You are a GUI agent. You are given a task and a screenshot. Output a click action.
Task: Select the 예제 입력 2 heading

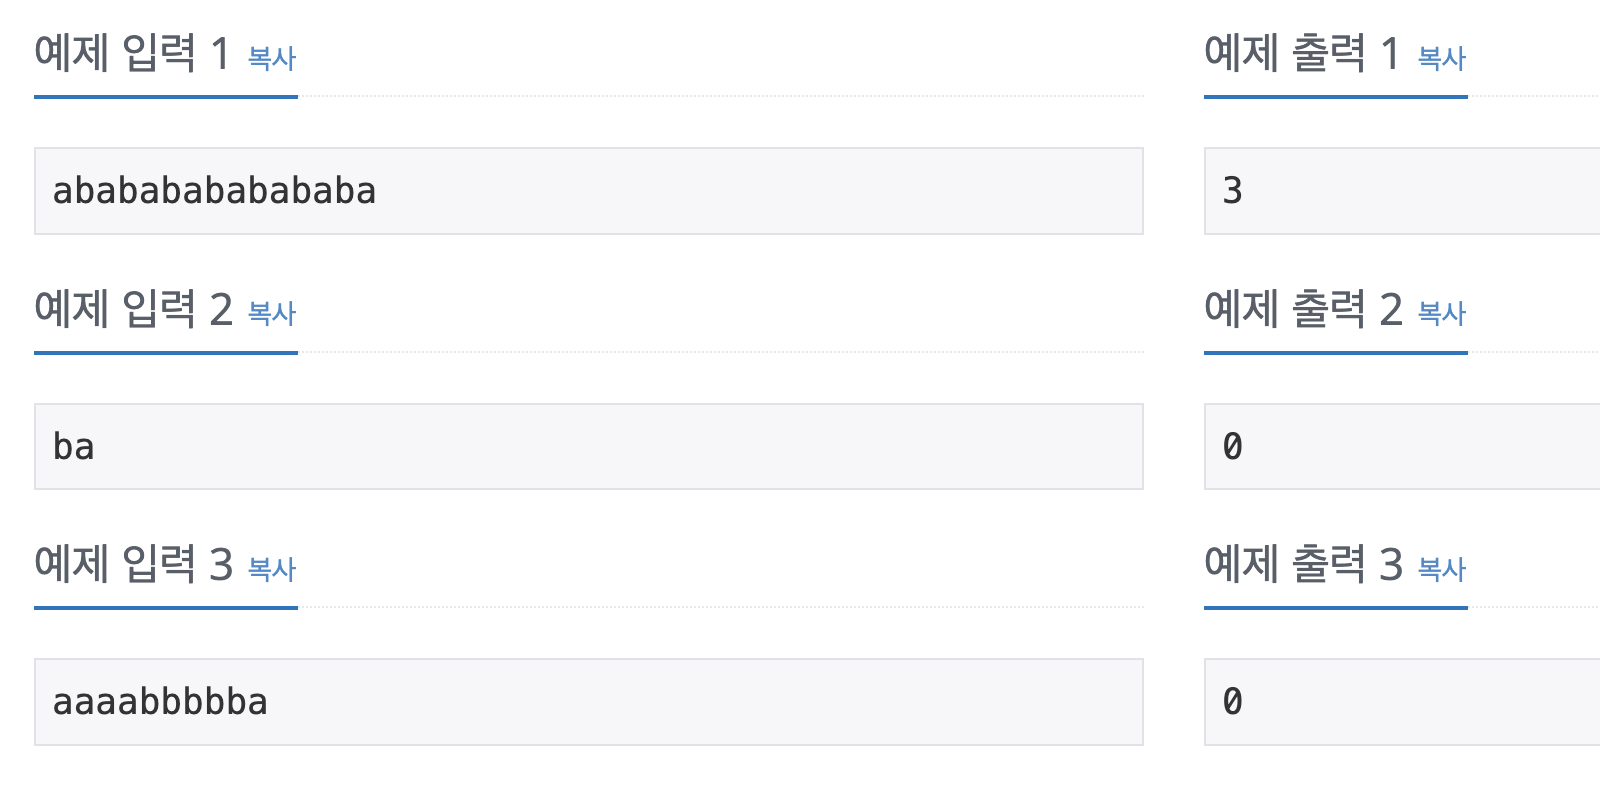point(133,309)
